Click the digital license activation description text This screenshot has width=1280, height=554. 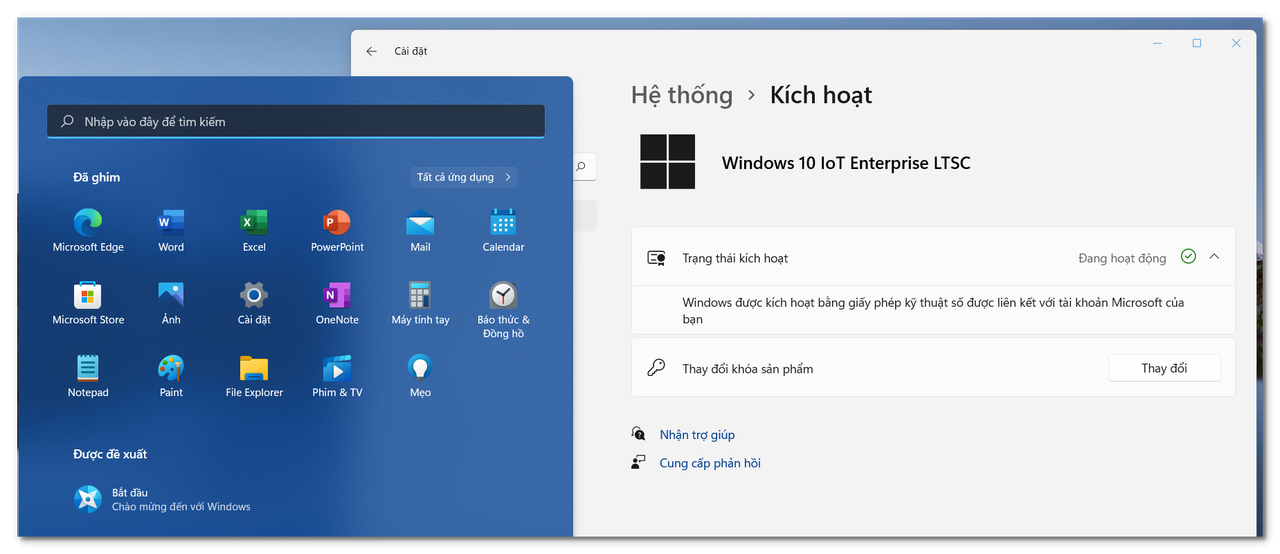pos(933,310)
